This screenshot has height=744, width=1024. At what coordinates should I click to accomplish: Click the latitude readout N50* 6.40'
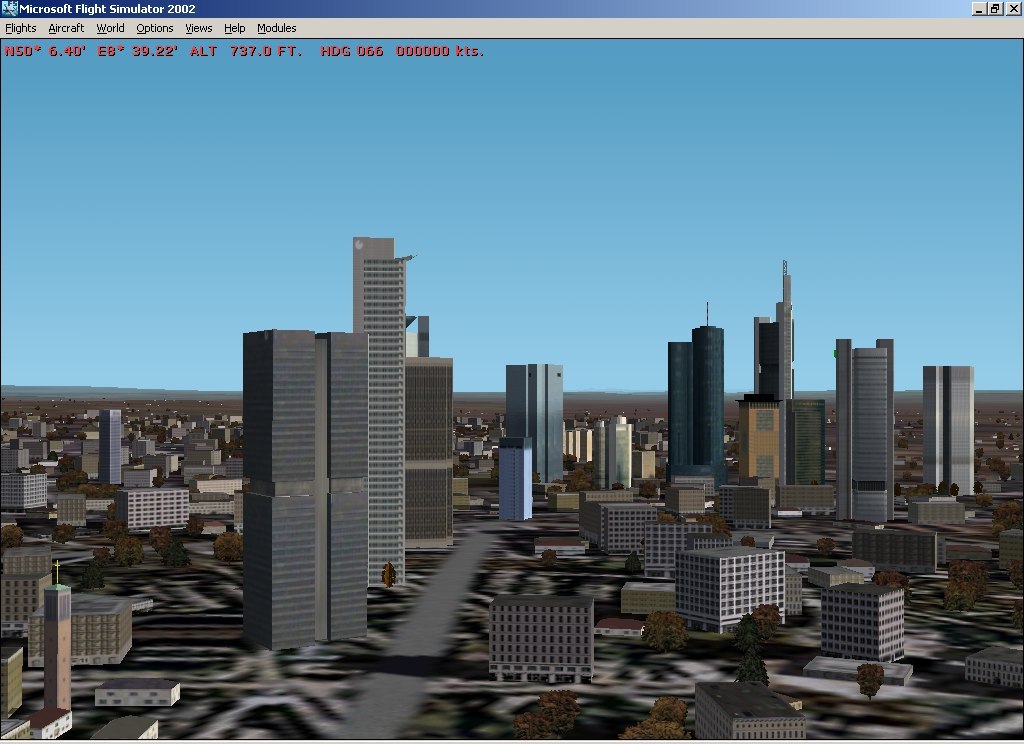tap(45, 50)
